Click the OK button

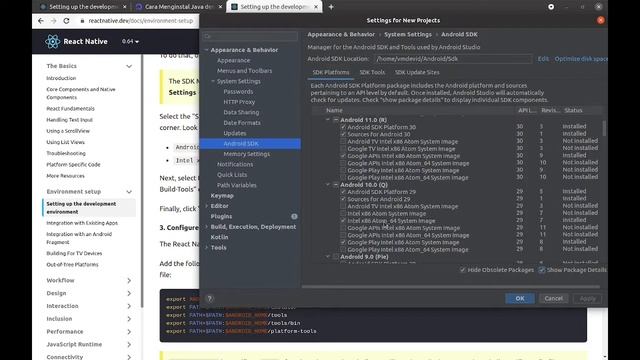pyautogui.click(x=520, y=298)
